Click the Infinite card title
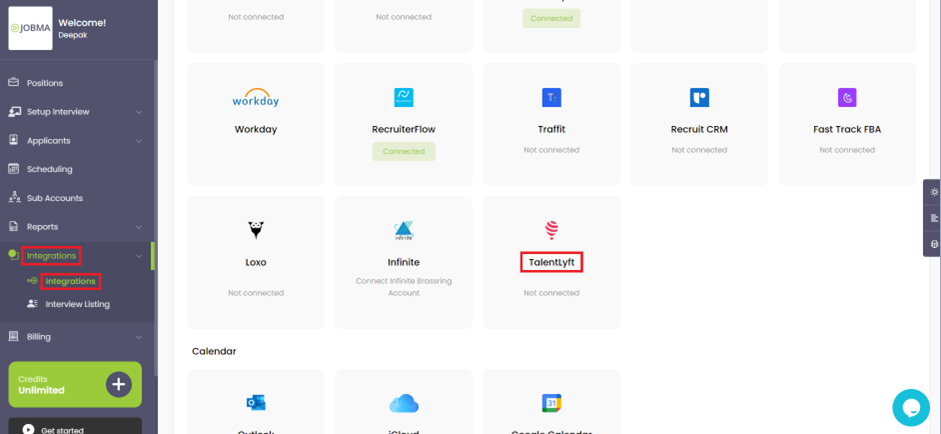The width and height of the screenshot is (941, 434). (x=403, y=262)
